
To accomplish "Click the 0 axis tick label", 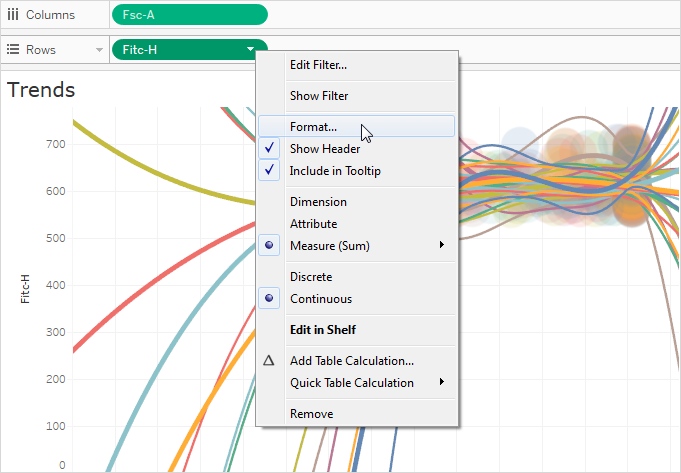I will click(x=62, y=465).
